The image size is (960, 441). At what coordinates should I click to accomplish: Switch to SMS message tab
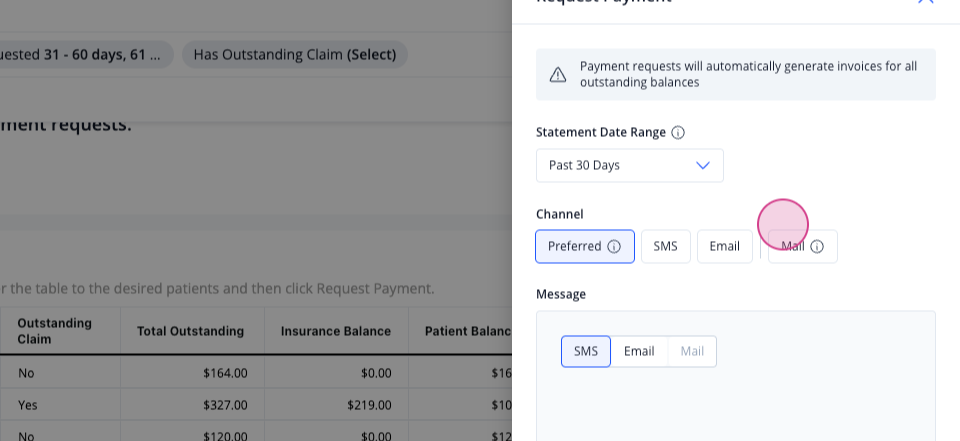(586, 352)
